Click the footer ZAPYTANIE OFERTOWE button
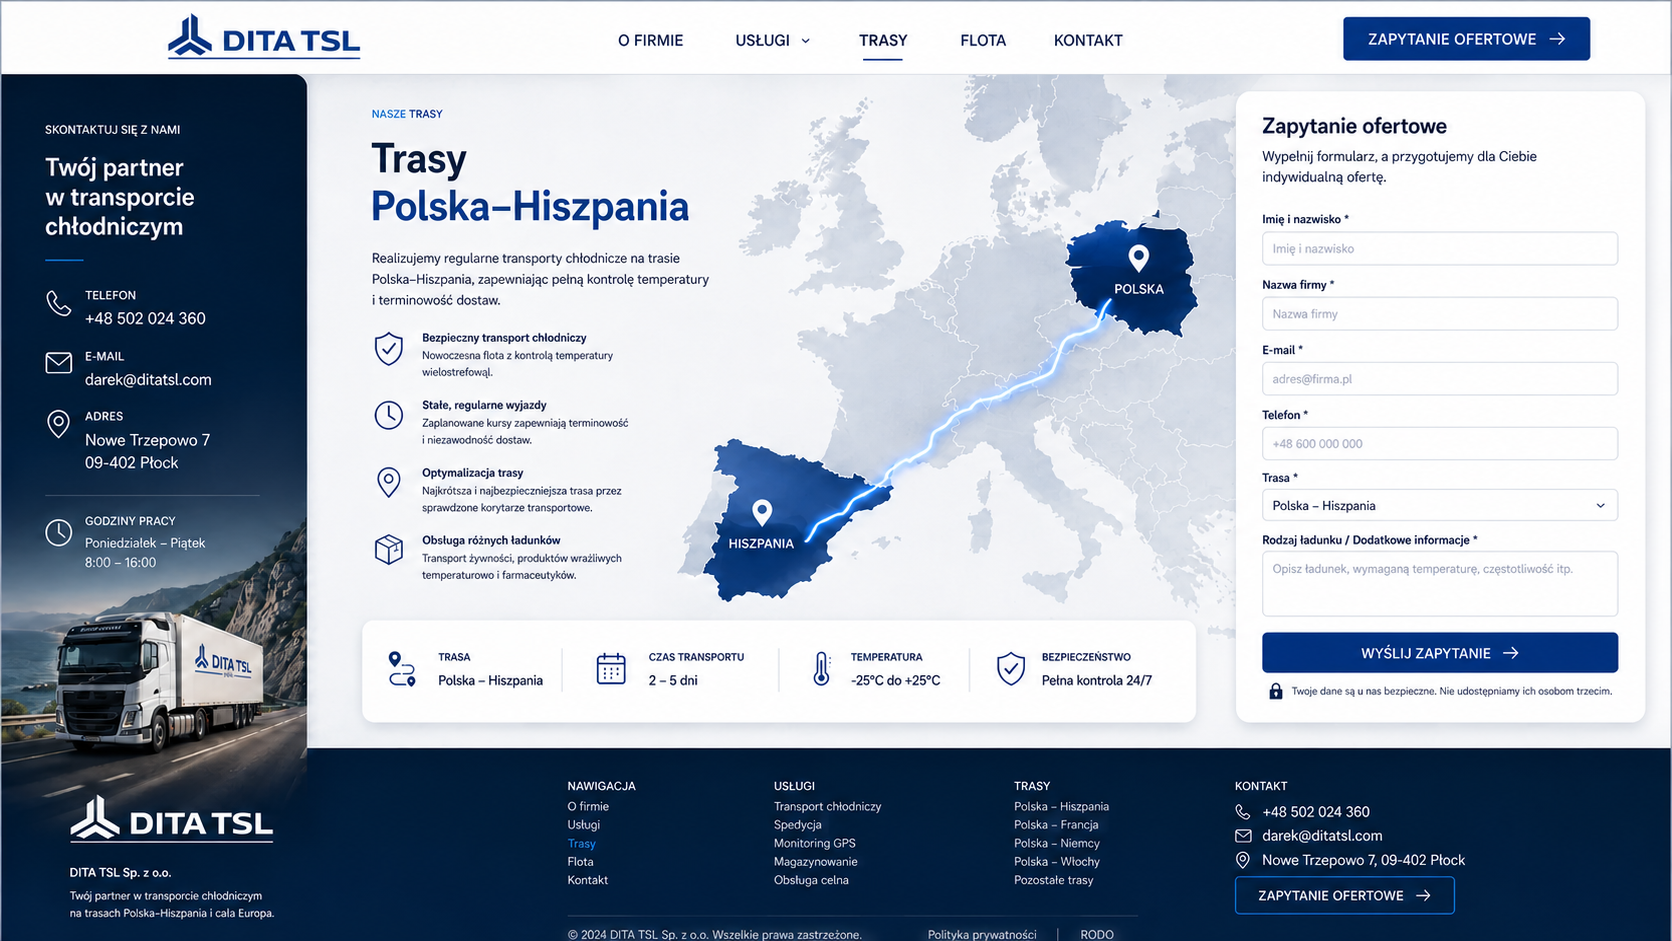The width and height of the screenshot is (1672, 941). pyautogui.click(x=1344, y=895)
